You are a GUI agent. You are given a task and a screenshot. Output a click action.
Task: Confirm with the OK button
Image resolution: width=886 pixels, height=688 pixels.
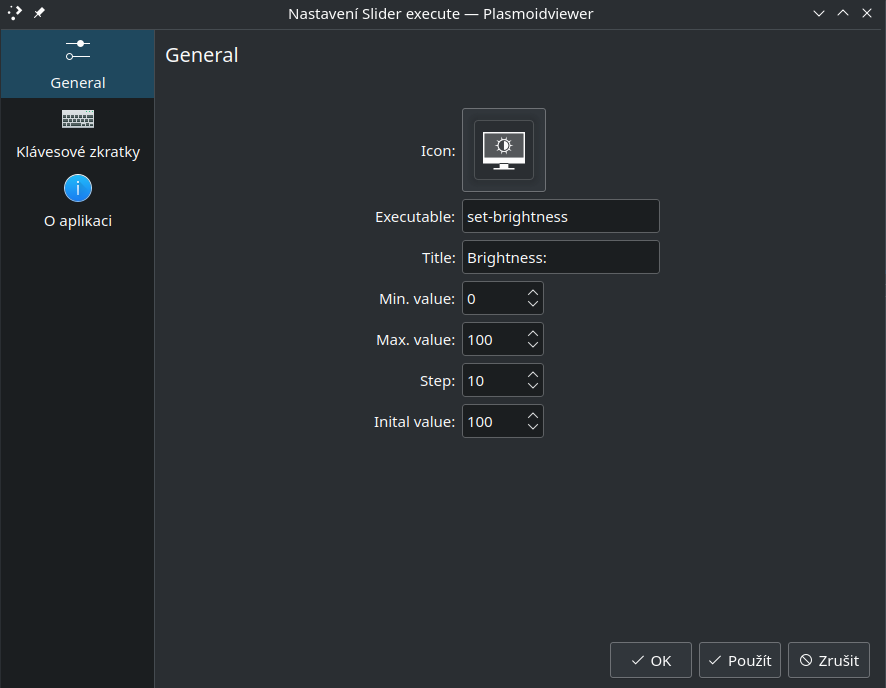[x=650, y=660]
